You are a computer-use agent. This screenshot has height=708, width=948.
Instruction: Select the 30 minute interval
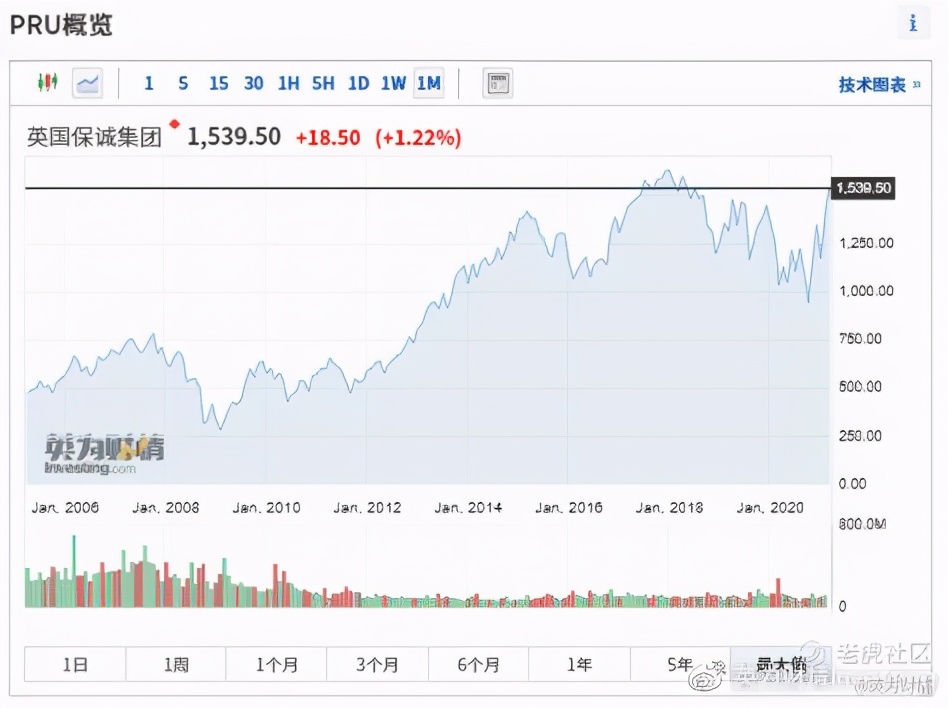(x=254, y=83)
